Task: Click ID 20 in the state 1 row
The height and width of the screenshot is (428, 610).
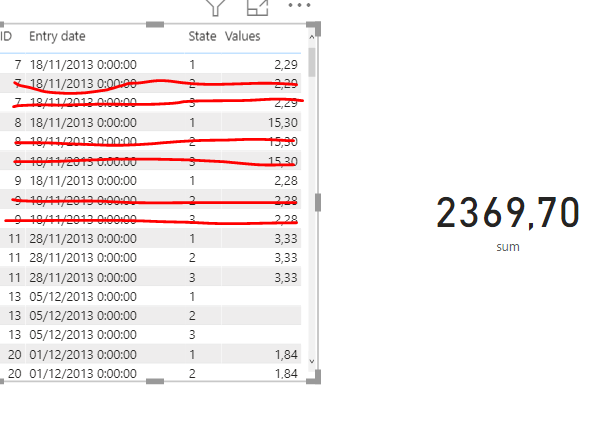Action: click(14, 354)
